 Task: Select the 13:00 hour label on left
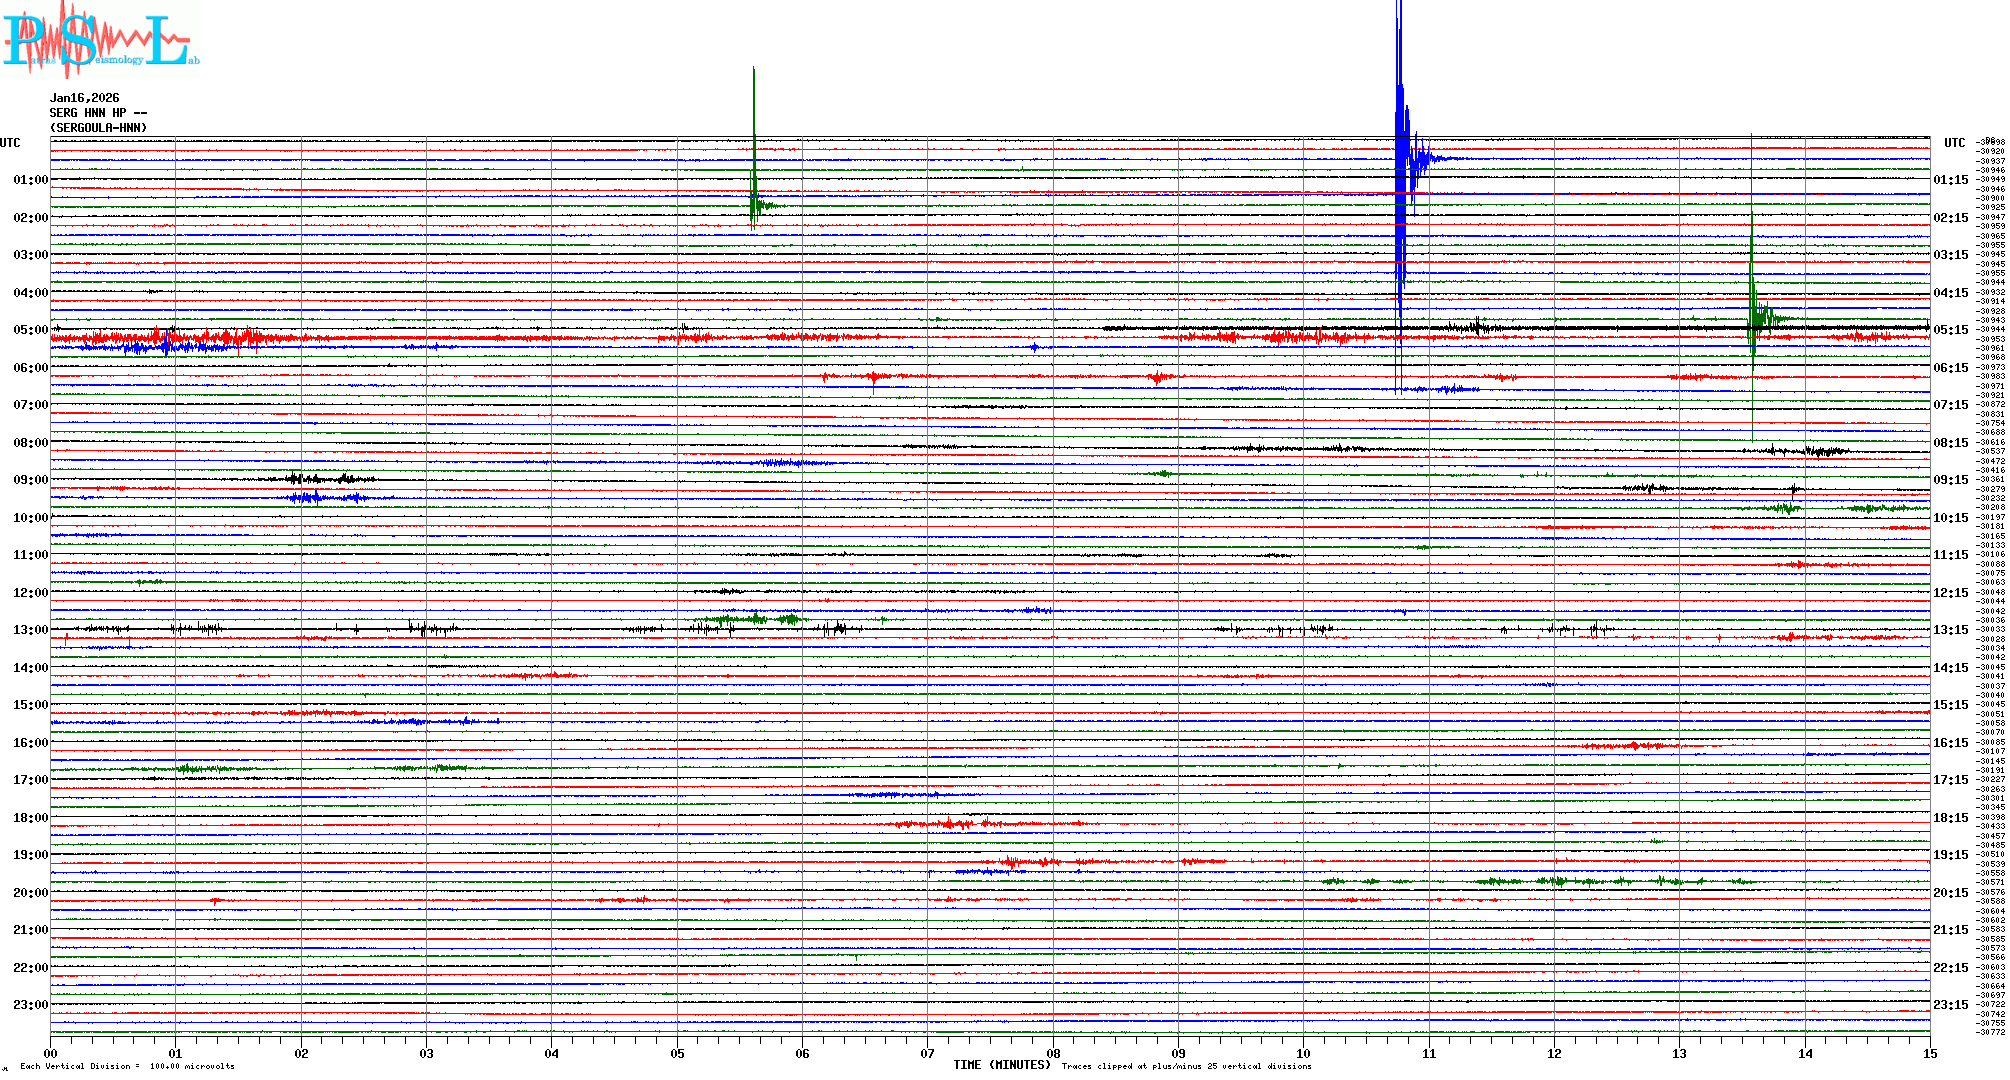click(30, 630)
